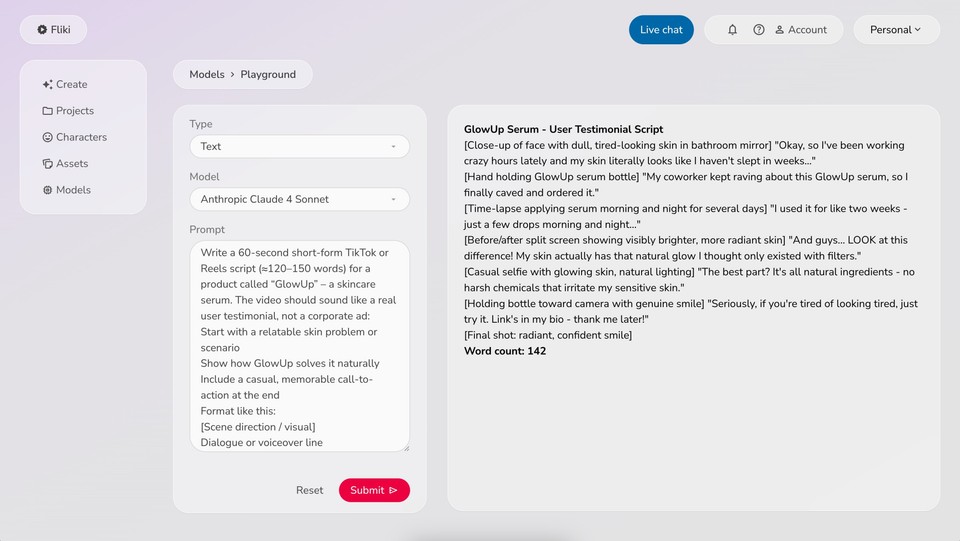Click the Create sparkle icon

pyautogui.click(x=47, y=85)
